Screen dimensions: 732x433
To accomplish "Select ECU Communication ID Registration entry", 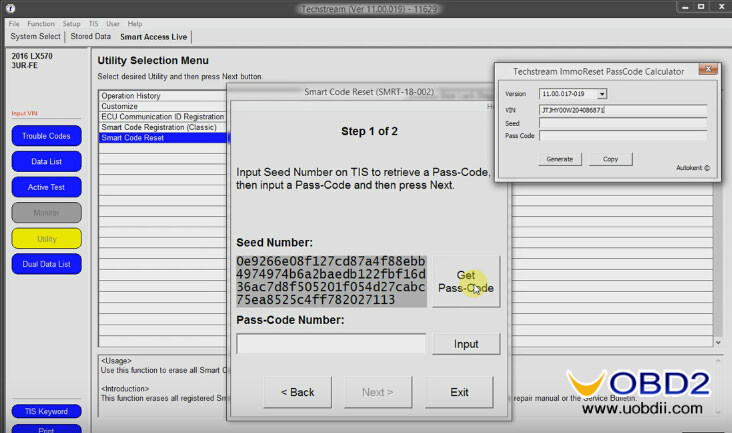I will point(162,117).
